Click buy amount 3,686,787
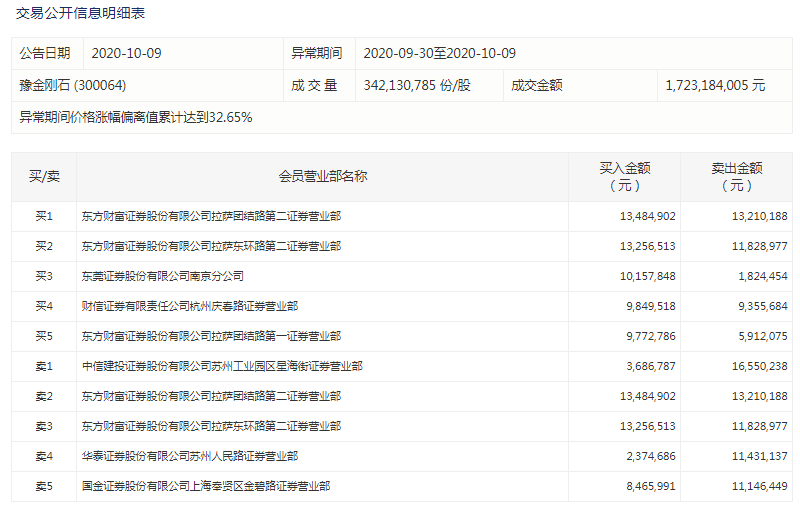 pos(651,366)
